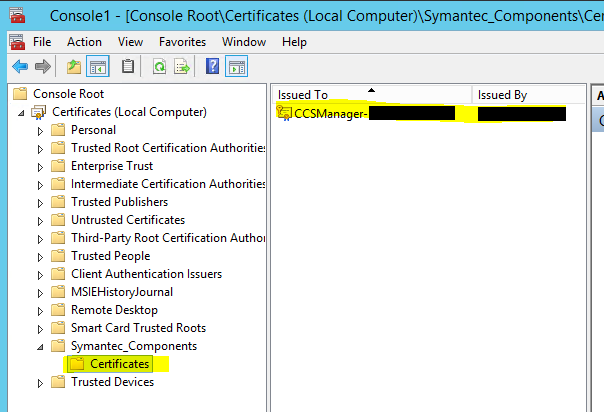The width and height of the screenshot is (604, 412).
Task: Open the Action menu
Action: click(x=84, y=42)
